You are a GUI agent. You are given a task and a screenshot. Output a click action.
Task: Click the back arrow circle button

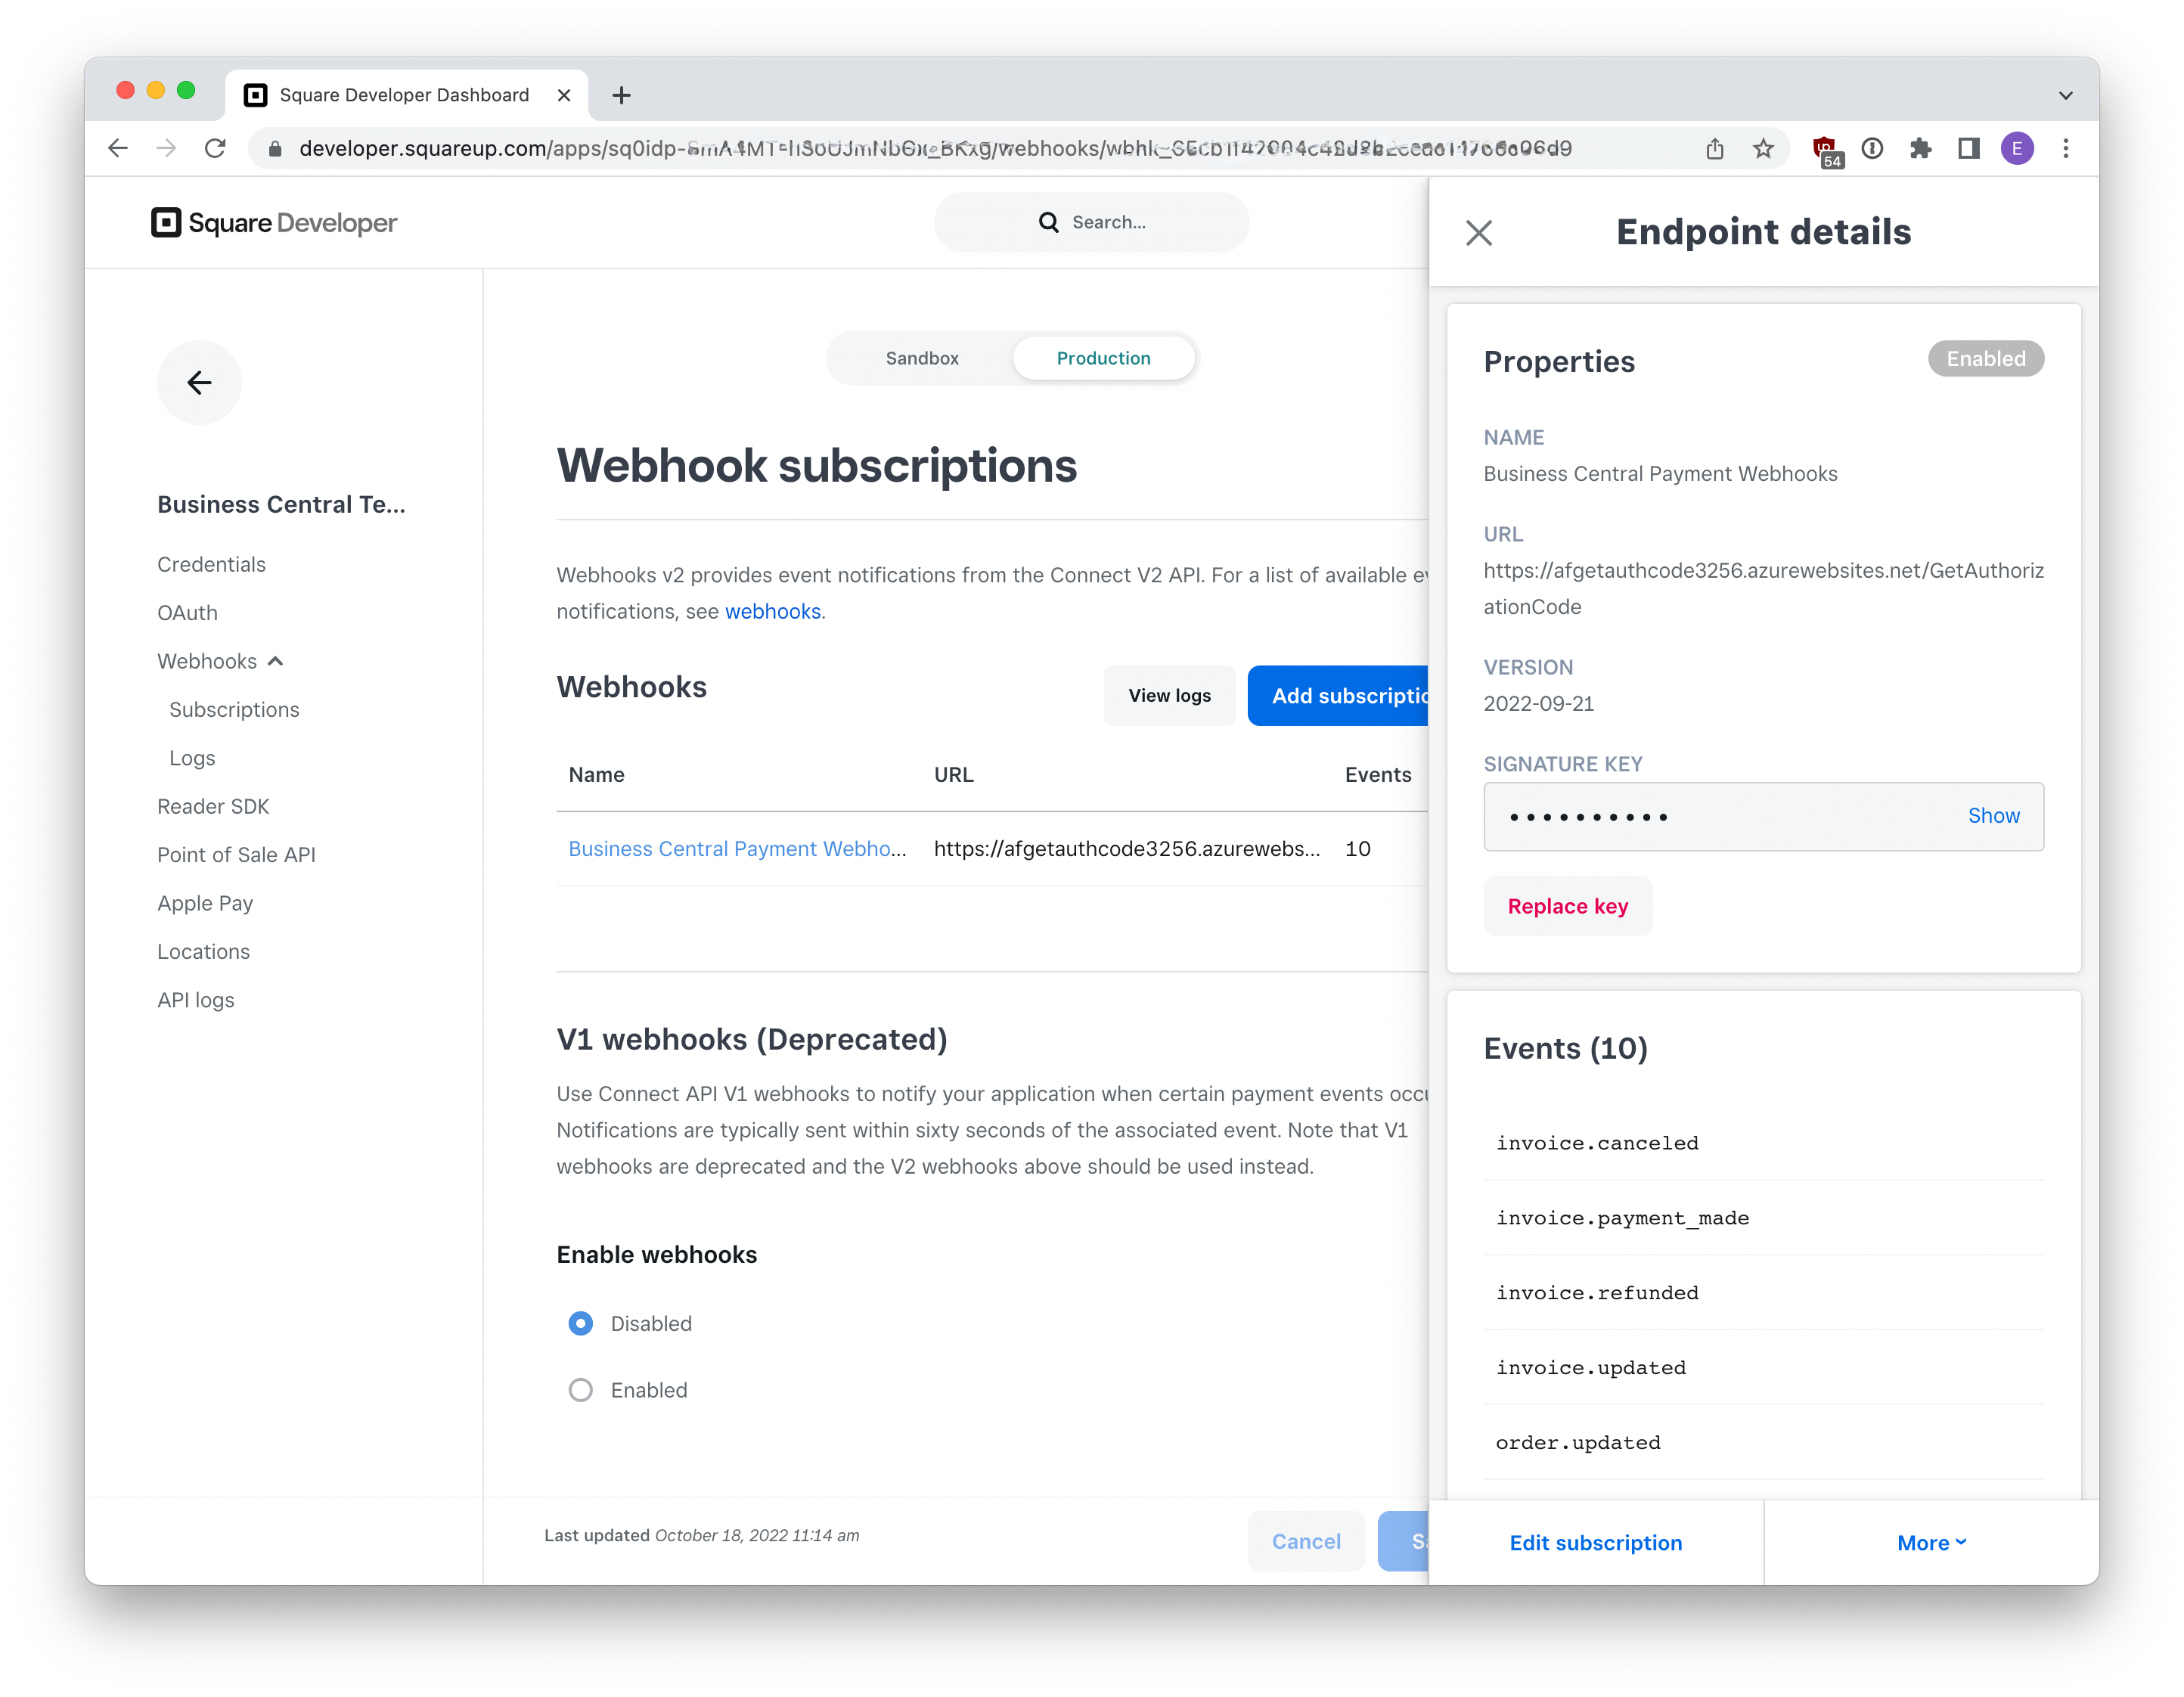pyautogui.click(x=199, y=383)
